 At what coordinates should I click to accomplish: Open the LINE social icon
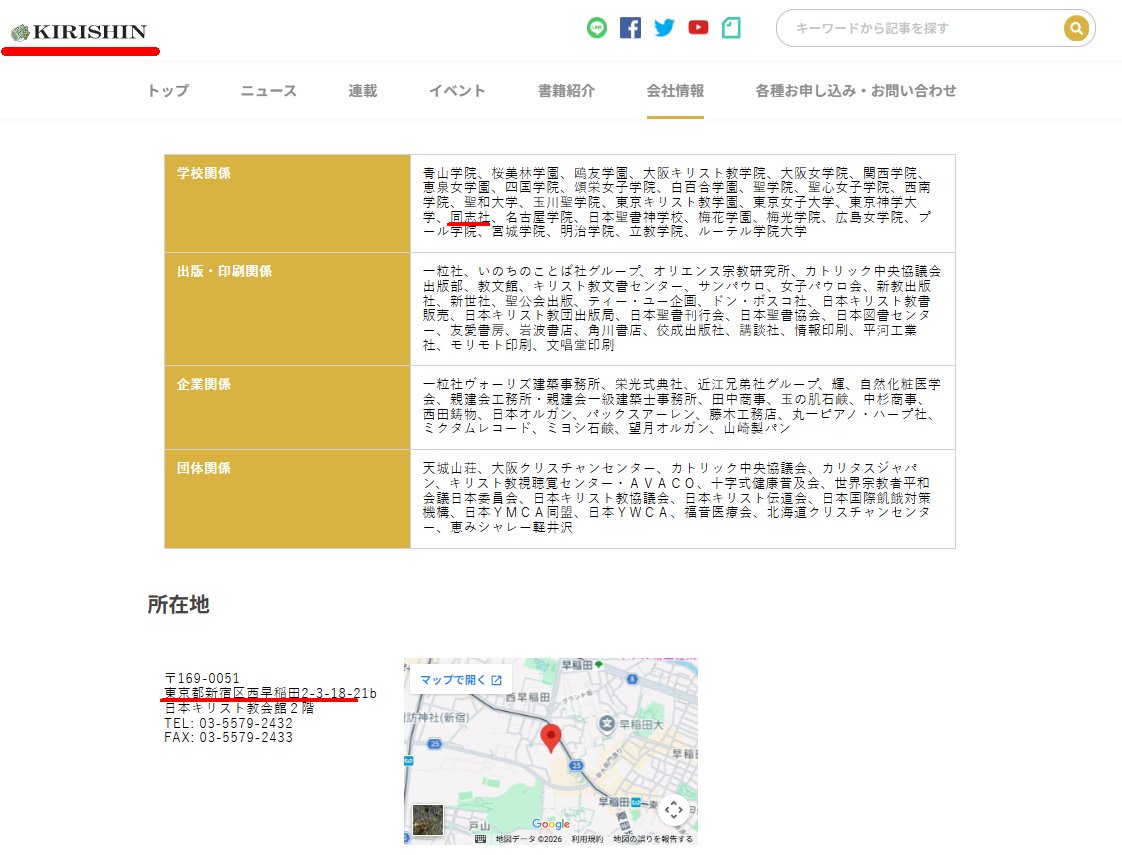point(597,28)
